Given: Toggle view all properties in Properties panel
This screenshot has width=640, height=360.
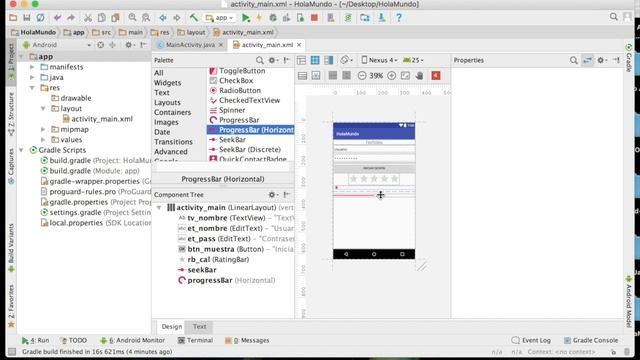Looking at the screenshot, I should 587,60.
